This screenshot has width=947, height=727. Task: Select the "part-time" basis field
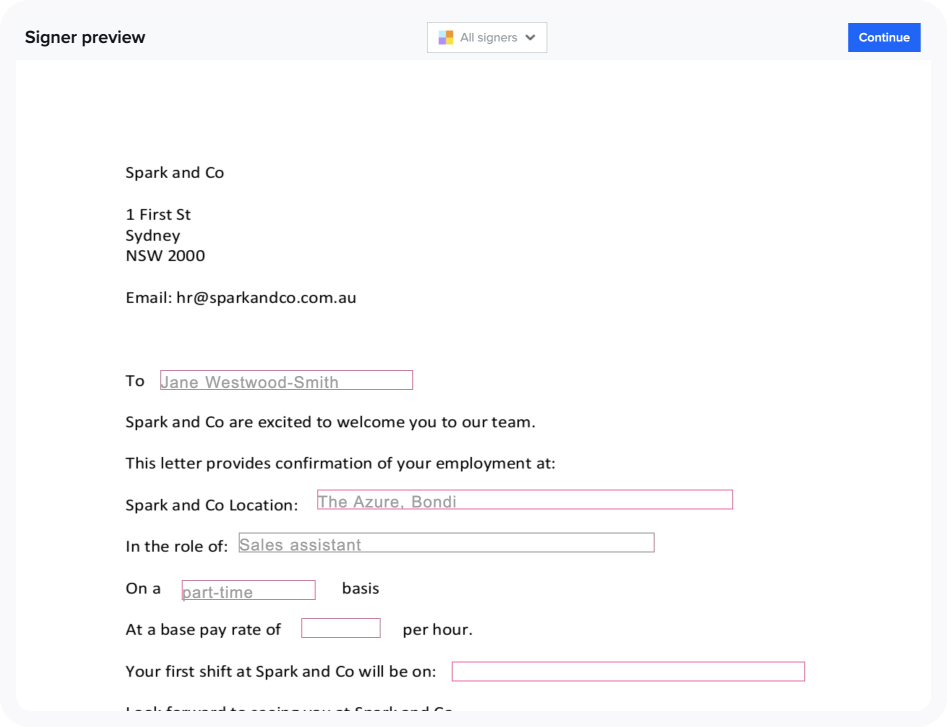point(247,589)
